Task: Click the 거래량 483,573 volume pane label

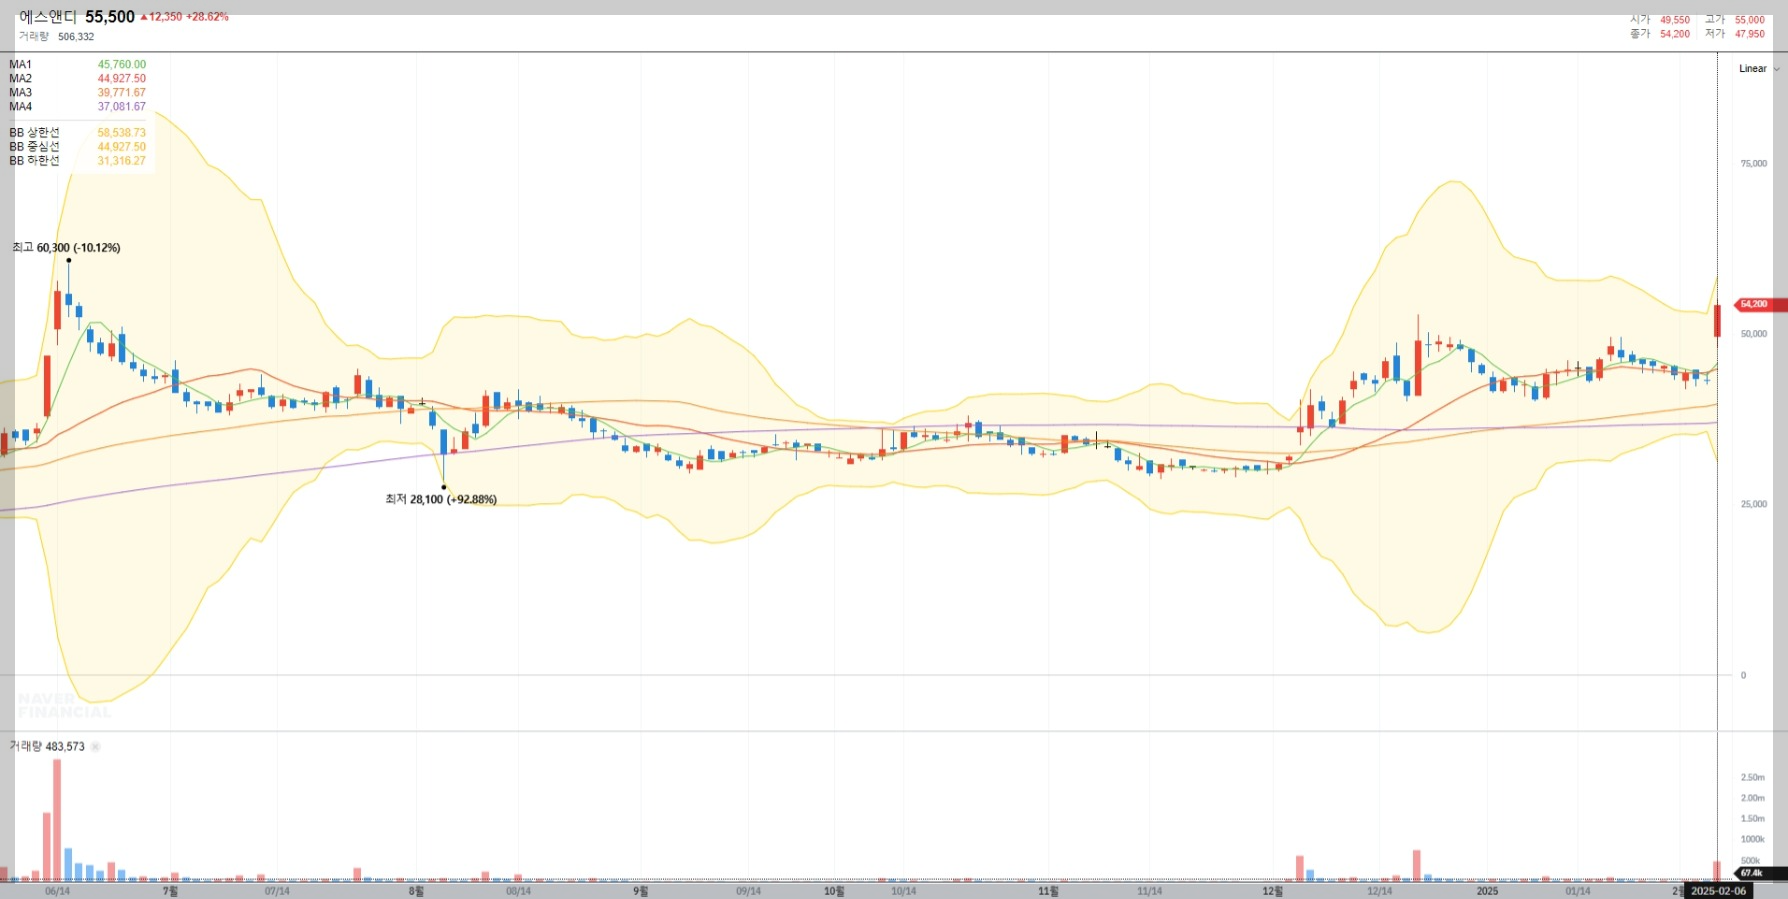Action: pyautogui.click(x=47, y=747)
